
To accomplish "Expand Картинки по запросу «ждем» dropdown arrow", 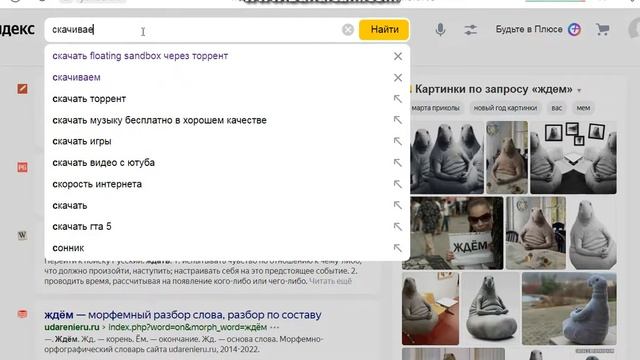I will point(579,90).
